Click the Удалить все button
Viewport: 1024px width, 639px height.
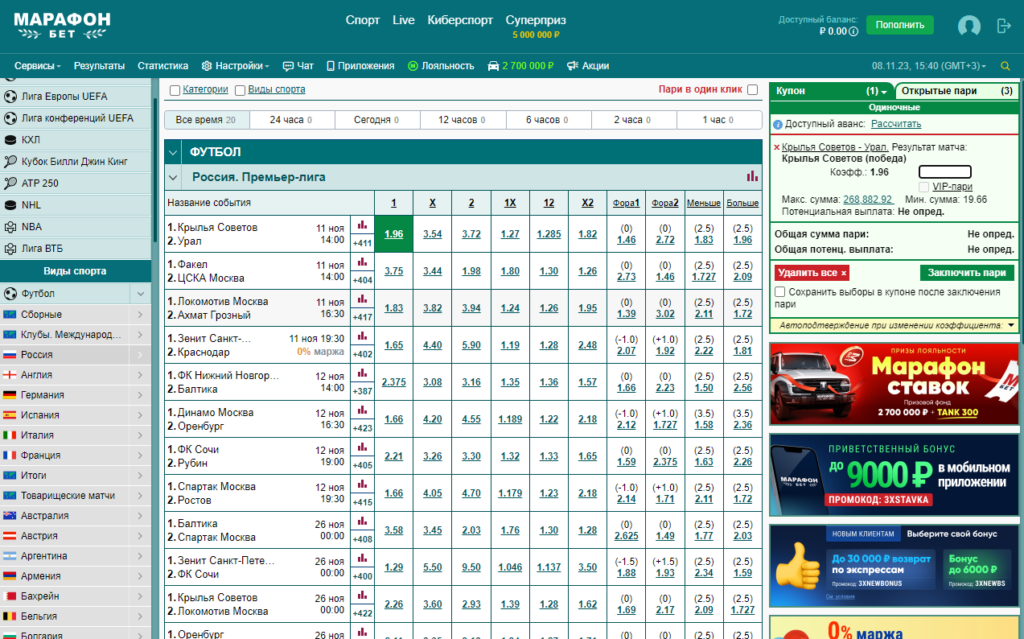pyautogui.click(x=812, y=272)
